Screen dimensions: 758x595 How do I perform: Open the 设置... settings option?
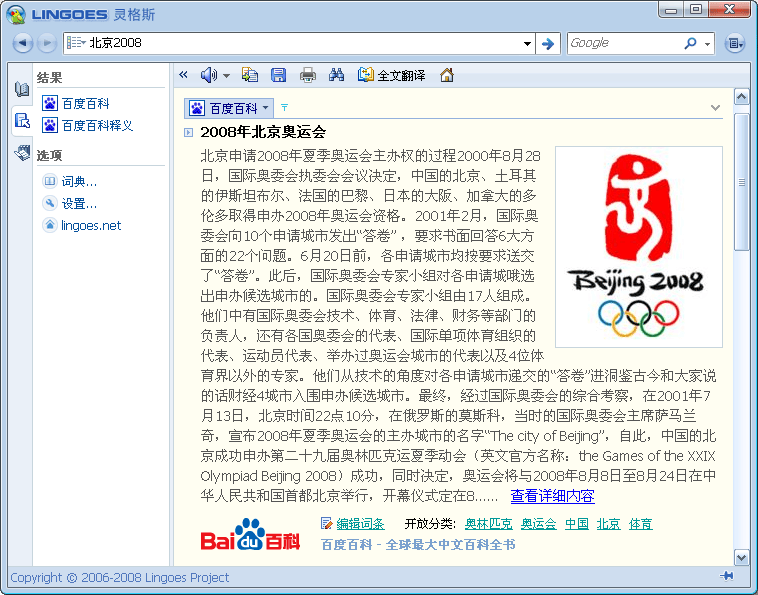[x=70, y=203]
